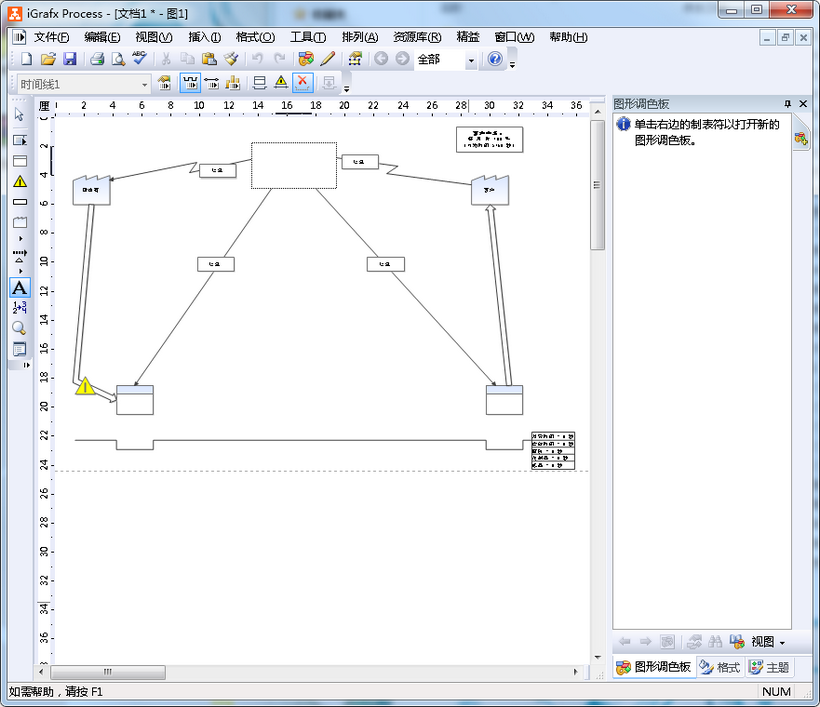Switch to the 格式 tab
The image size is (820, 707).
point(720,667)
